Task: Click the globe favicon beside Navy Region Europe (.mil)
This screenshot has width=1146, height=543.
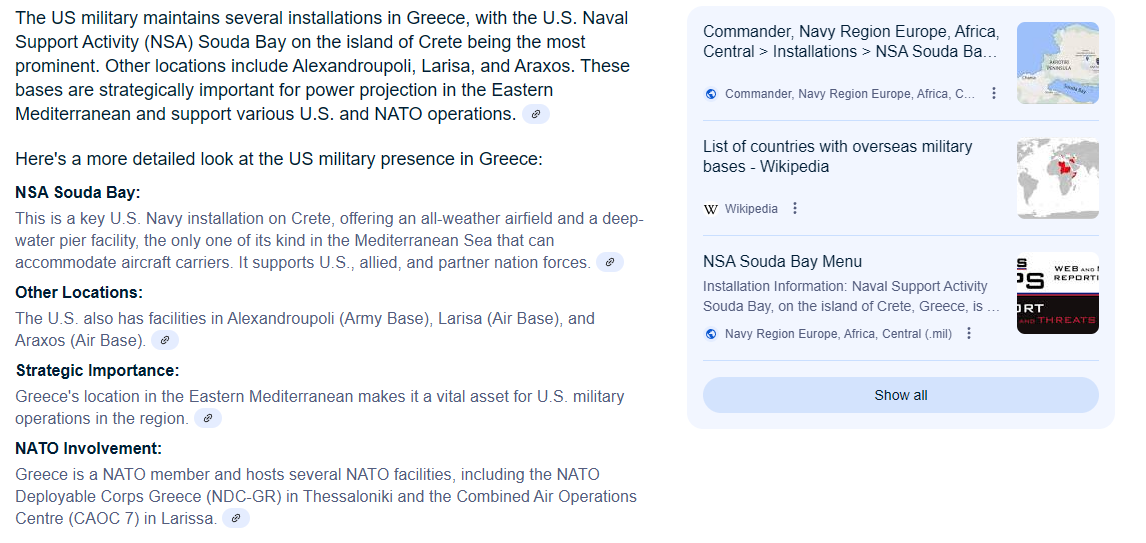Action: click(710, 334)
